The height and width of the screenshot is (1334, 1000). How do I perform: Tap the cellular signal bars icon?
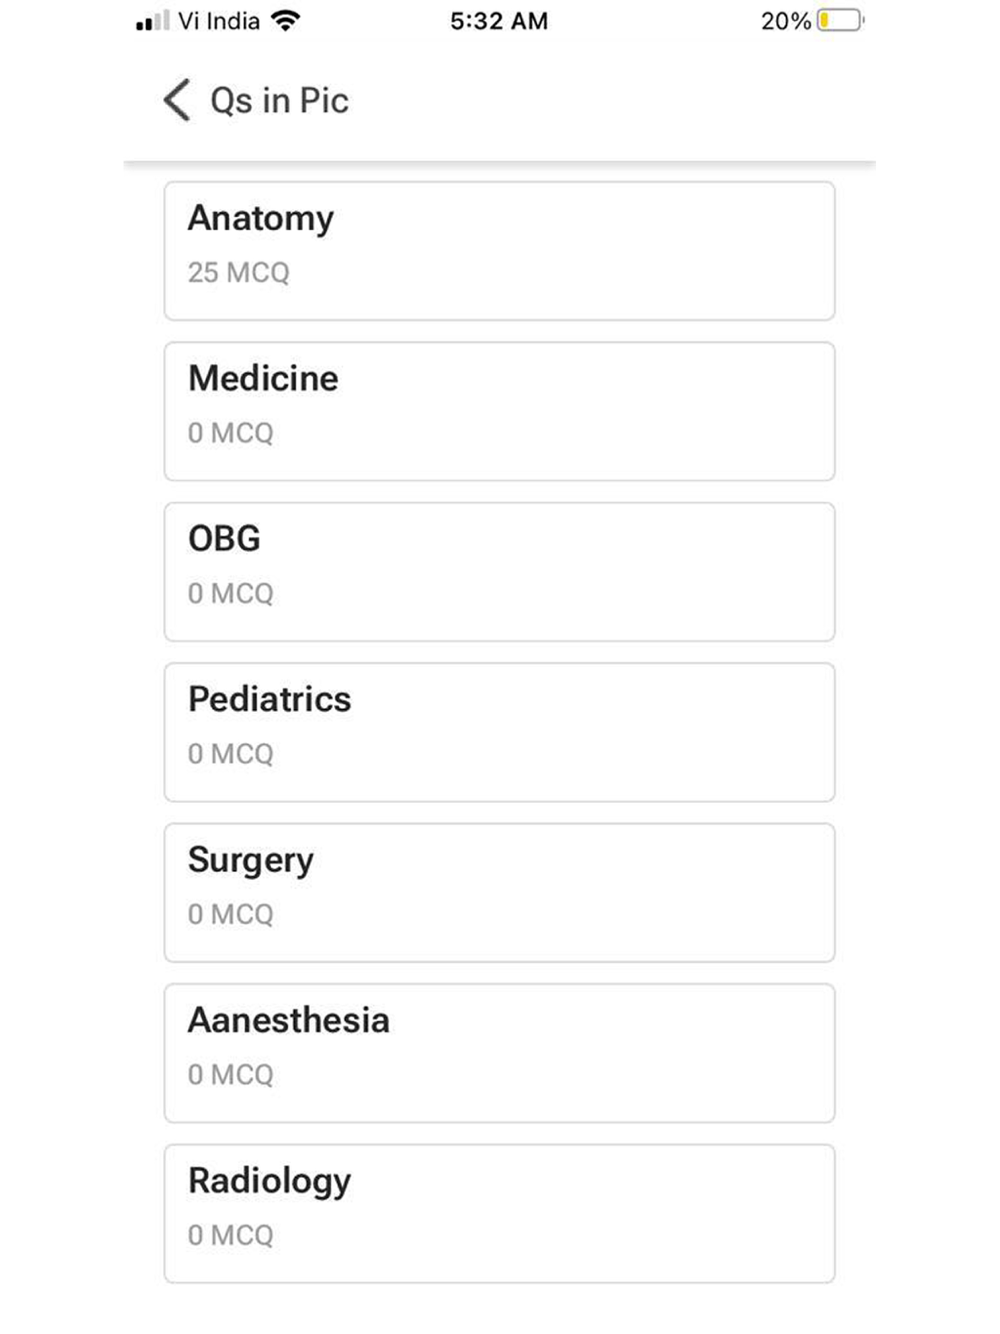tap(153, 21)
